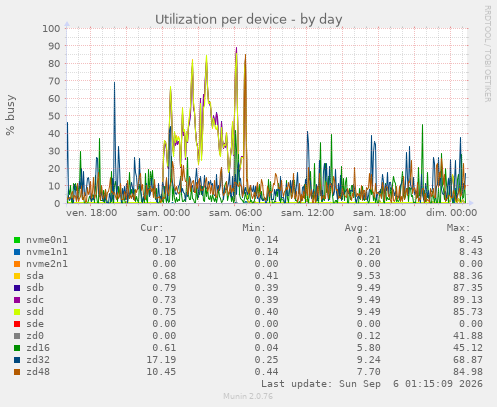This screenshot has width=497, height=407.
Task: Click zd32 current value 17.19
Action: click(x=161, y=360)
